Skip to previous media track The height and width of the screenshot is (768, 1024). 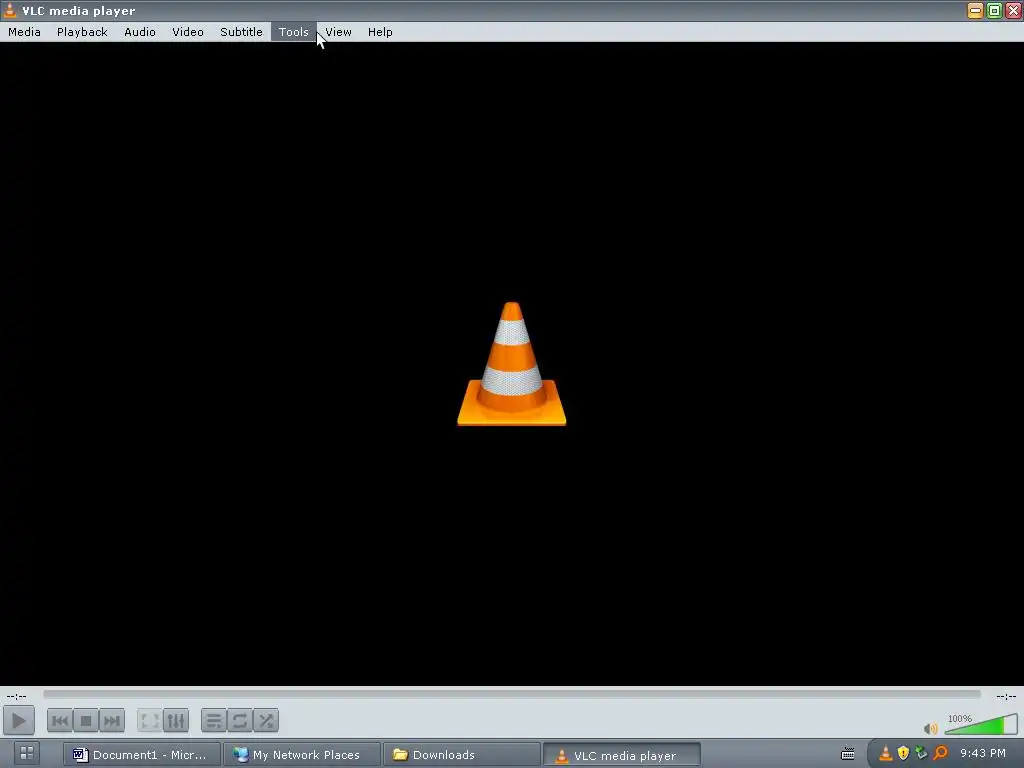59,721
